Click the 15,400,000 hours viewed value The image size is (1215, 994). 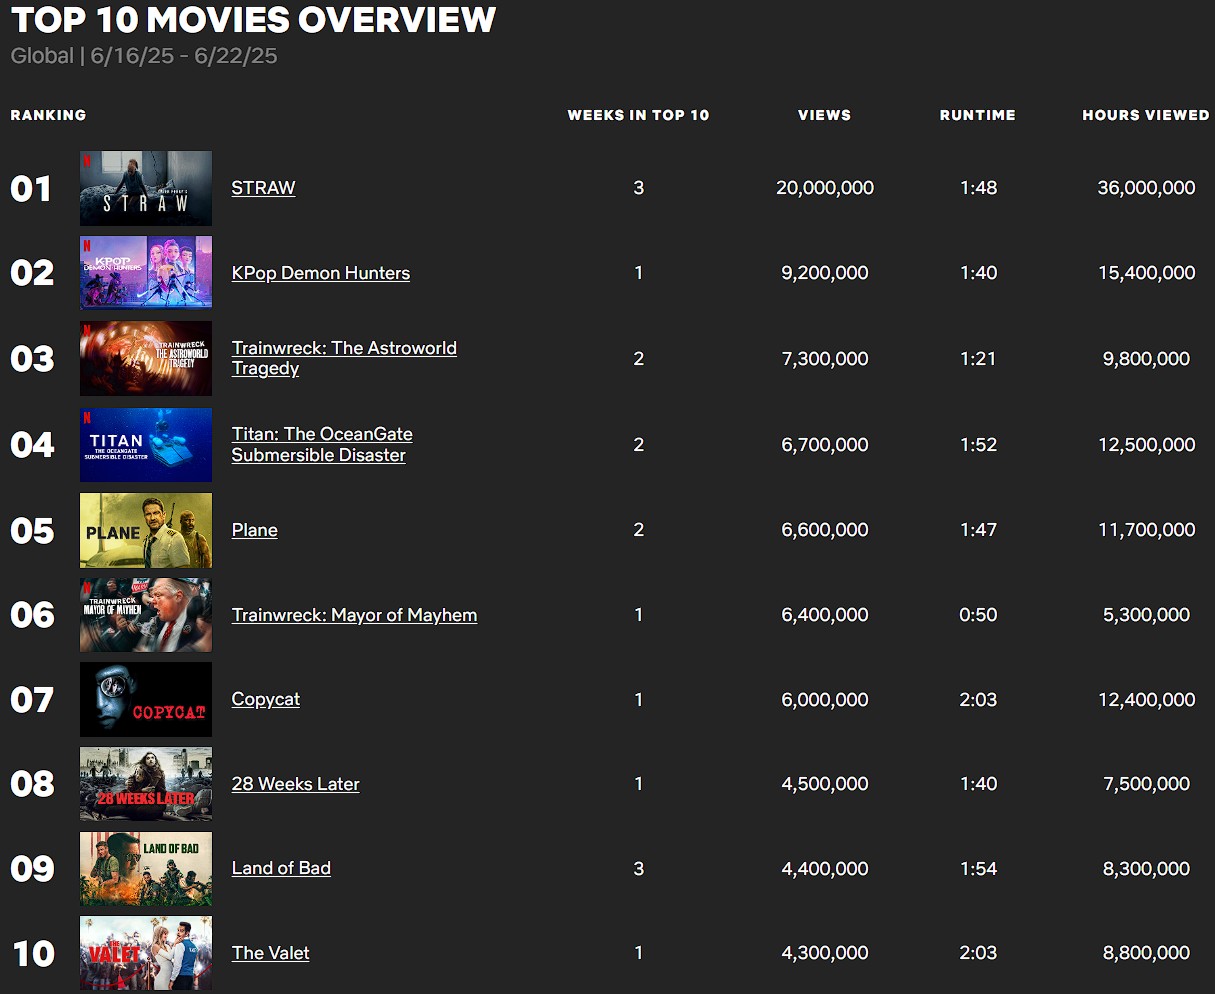click(x=1146, y=273)
